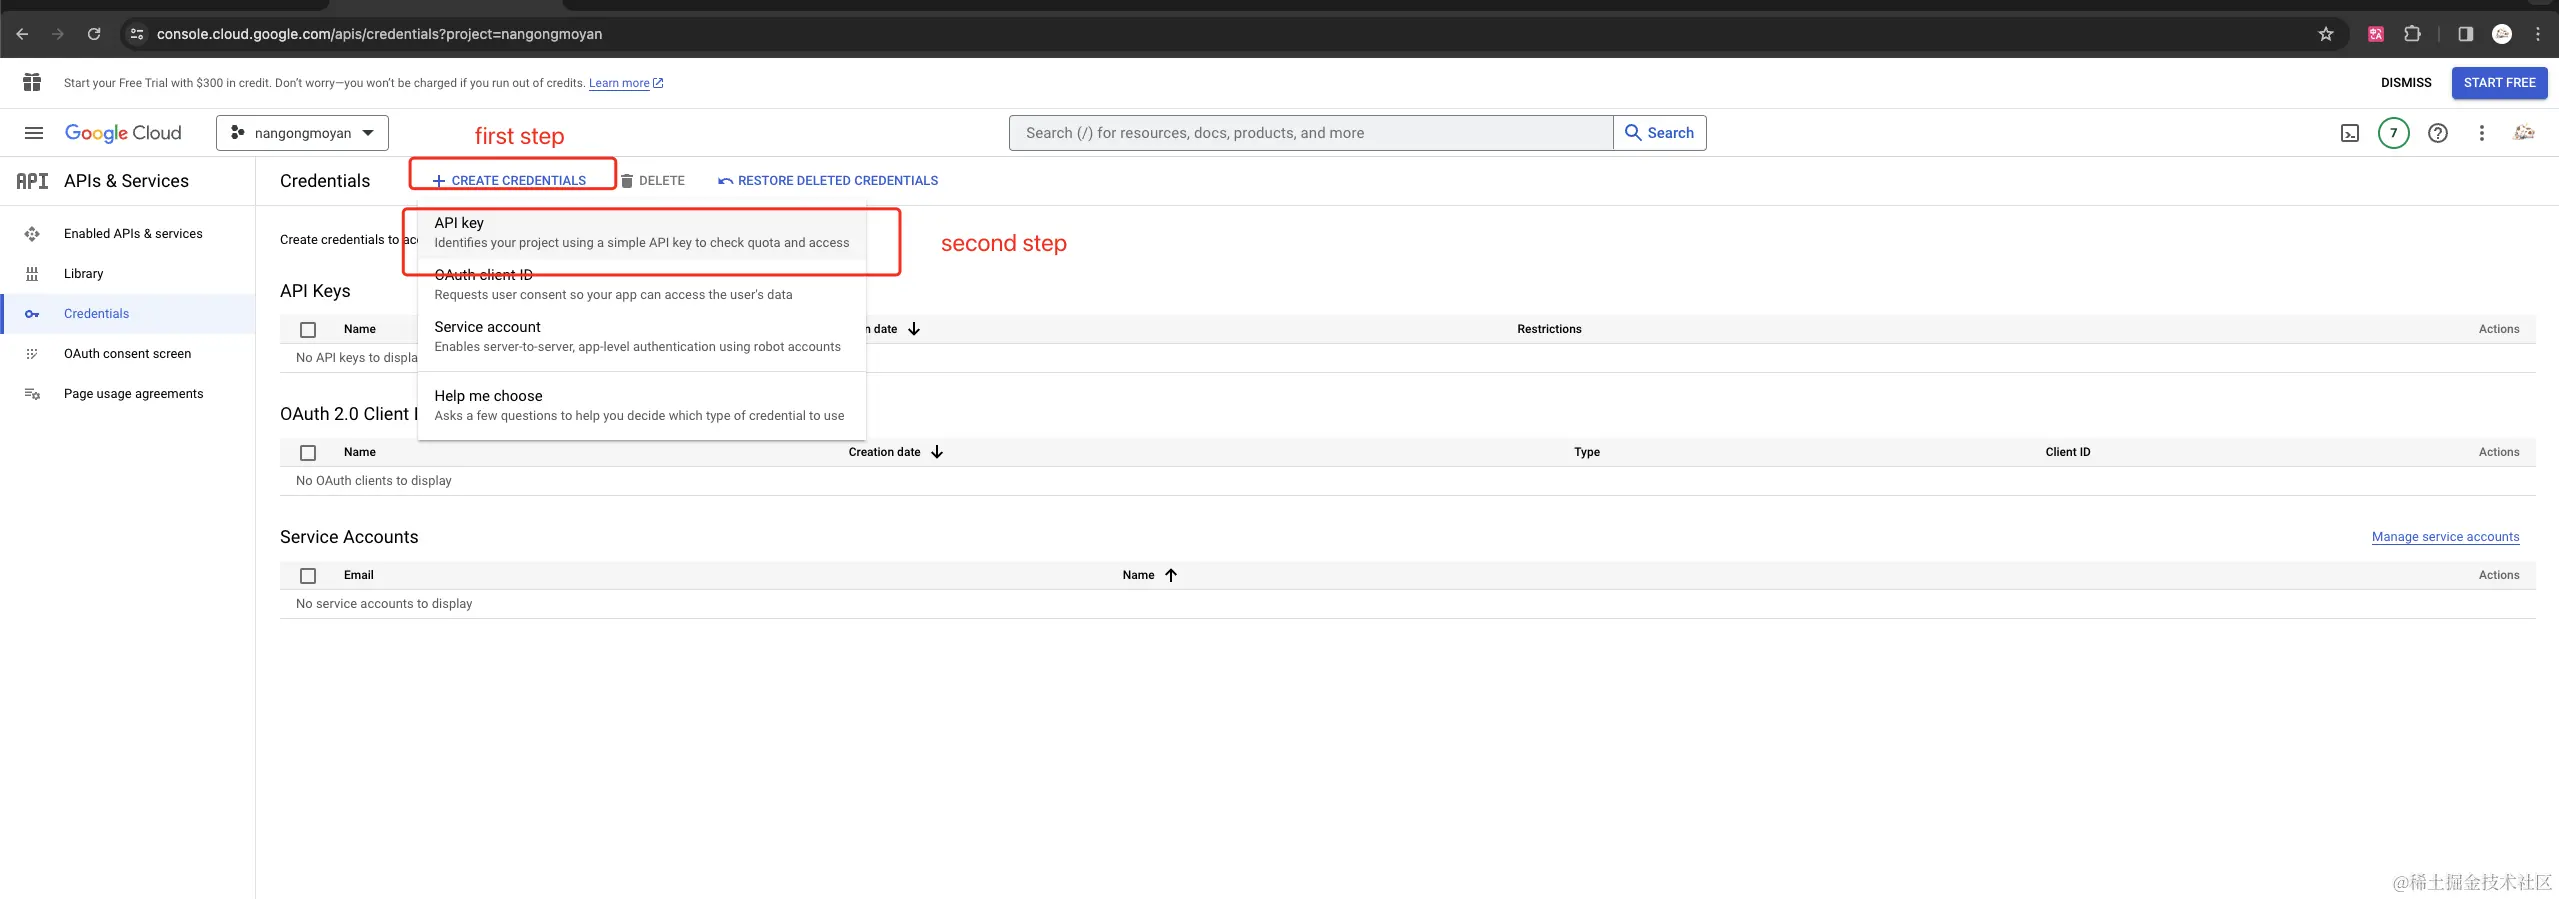Open the nangongmoyan project selector dropdown

pyautogui.click(x=302, y=133)
